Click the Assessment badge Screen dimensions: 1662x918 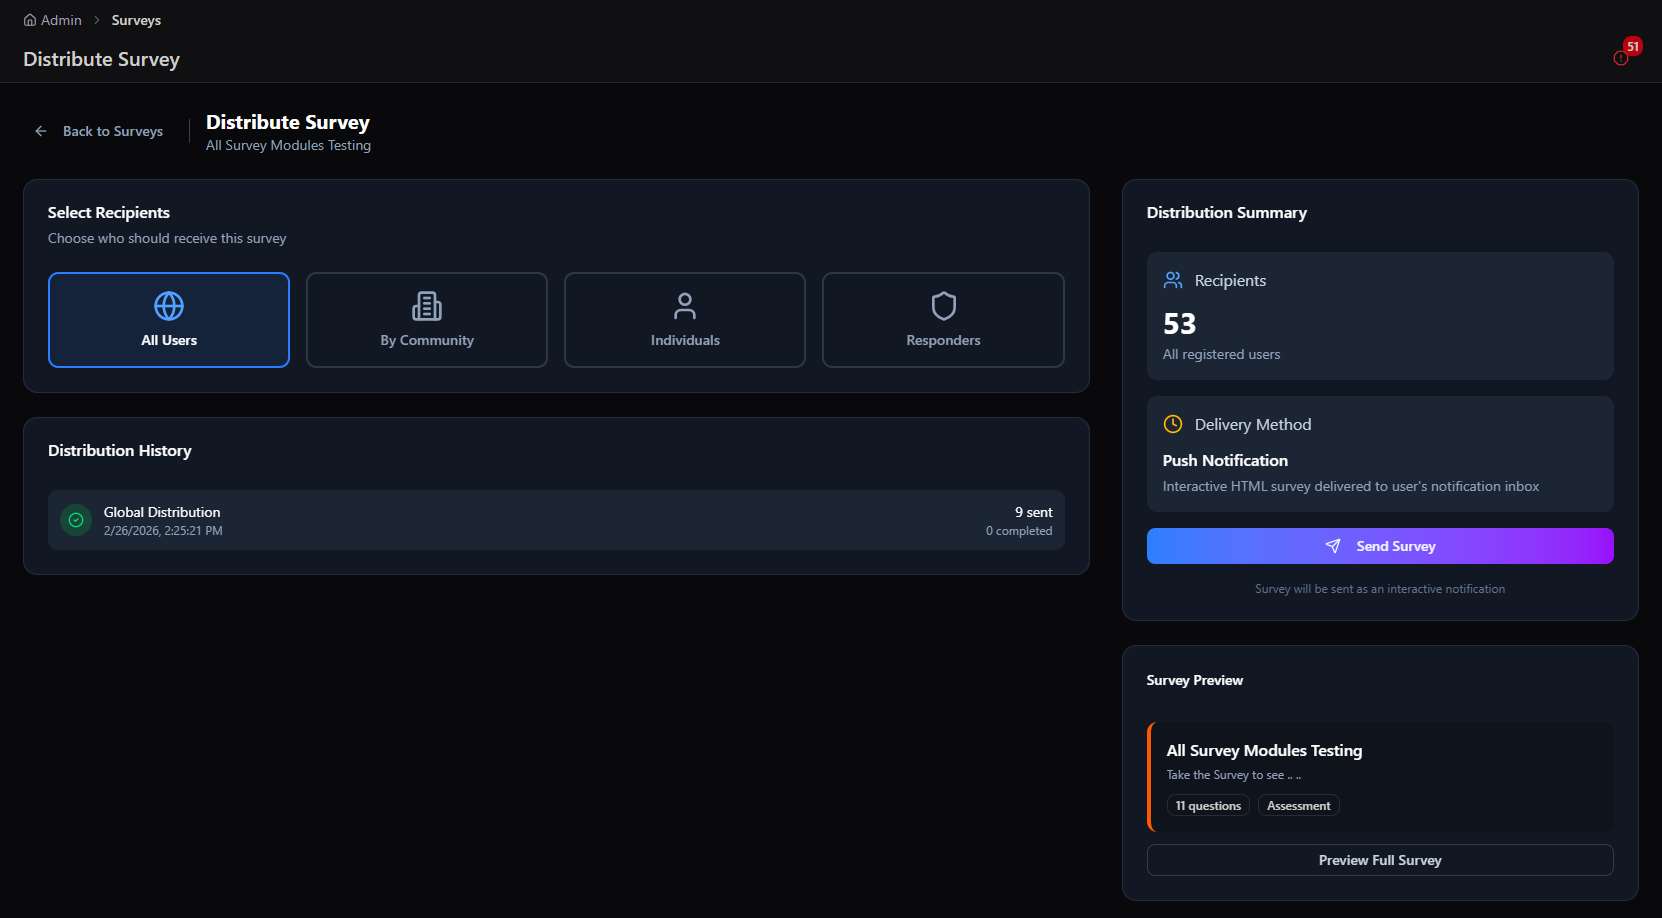click(1298, 805)
